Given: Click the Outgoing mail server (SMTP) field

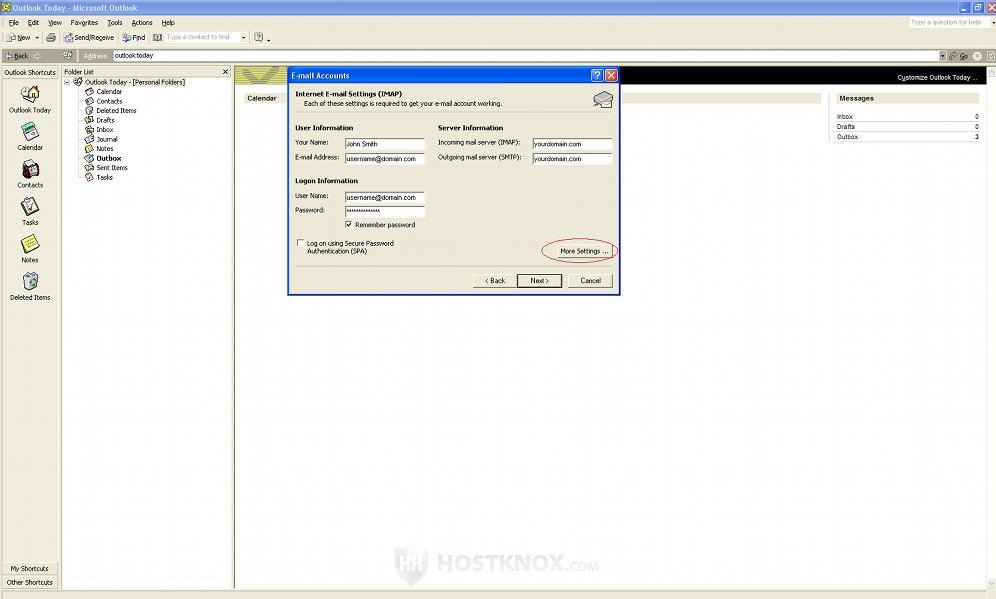Looking at the screenshot, I should 572,159.
